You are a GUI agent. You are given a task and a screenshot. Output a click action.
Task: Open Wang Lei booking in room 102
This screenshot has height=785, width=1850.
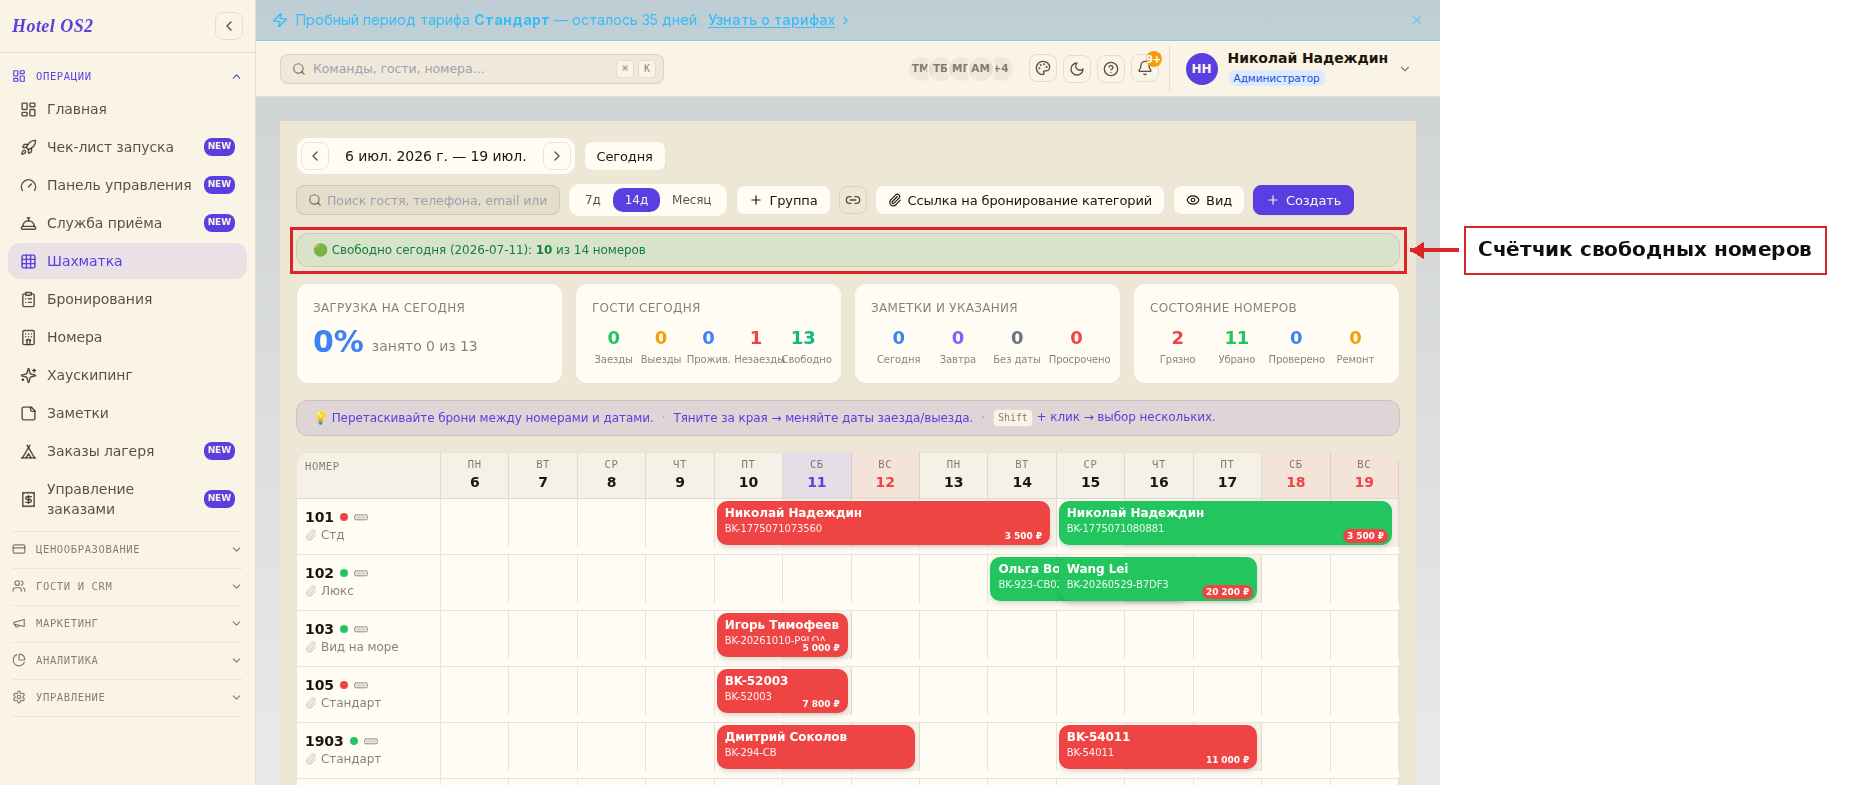1157,579
